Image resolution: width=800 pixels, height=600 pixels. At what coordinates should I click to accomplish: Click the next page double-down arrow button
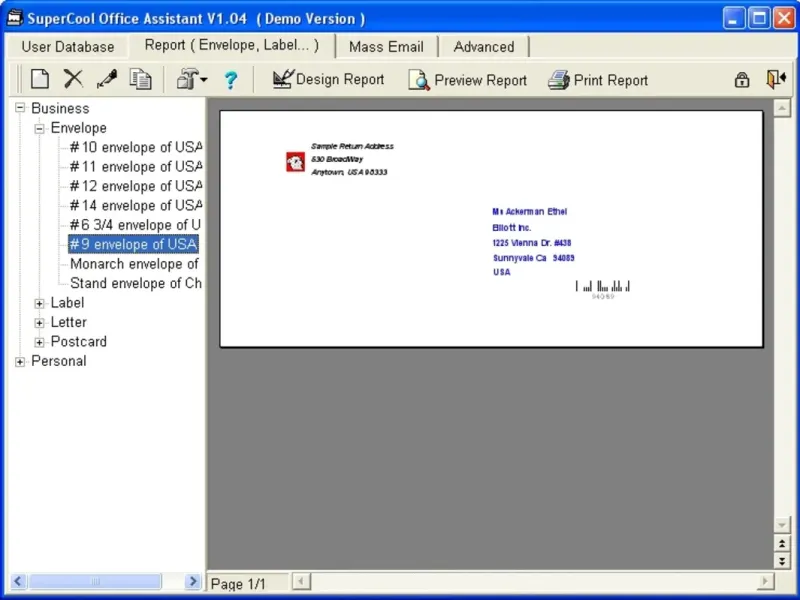click(782, 561)
